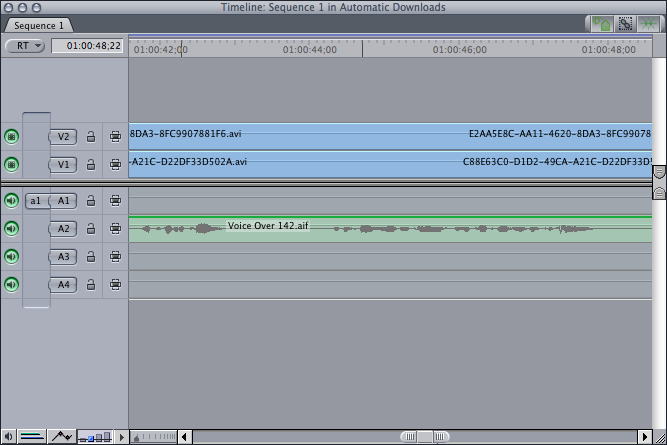Click ruler at 01:00:46;00

(x=459, y=50)
